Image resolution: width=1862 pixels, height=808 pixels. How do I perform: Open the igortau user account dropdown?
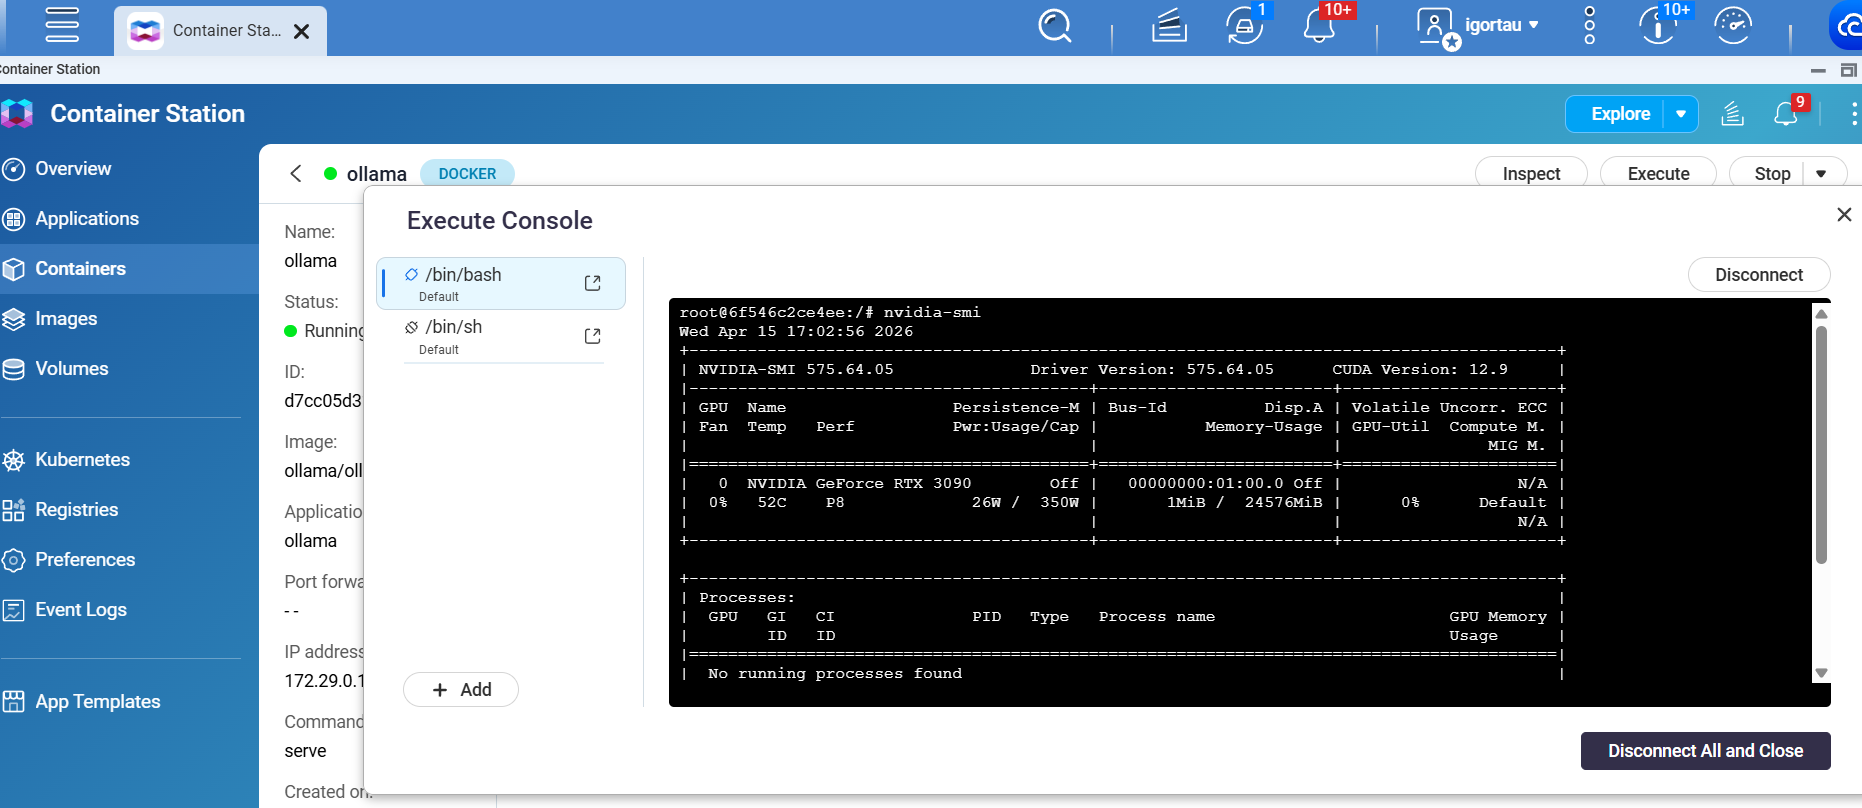click(1500, 26)
